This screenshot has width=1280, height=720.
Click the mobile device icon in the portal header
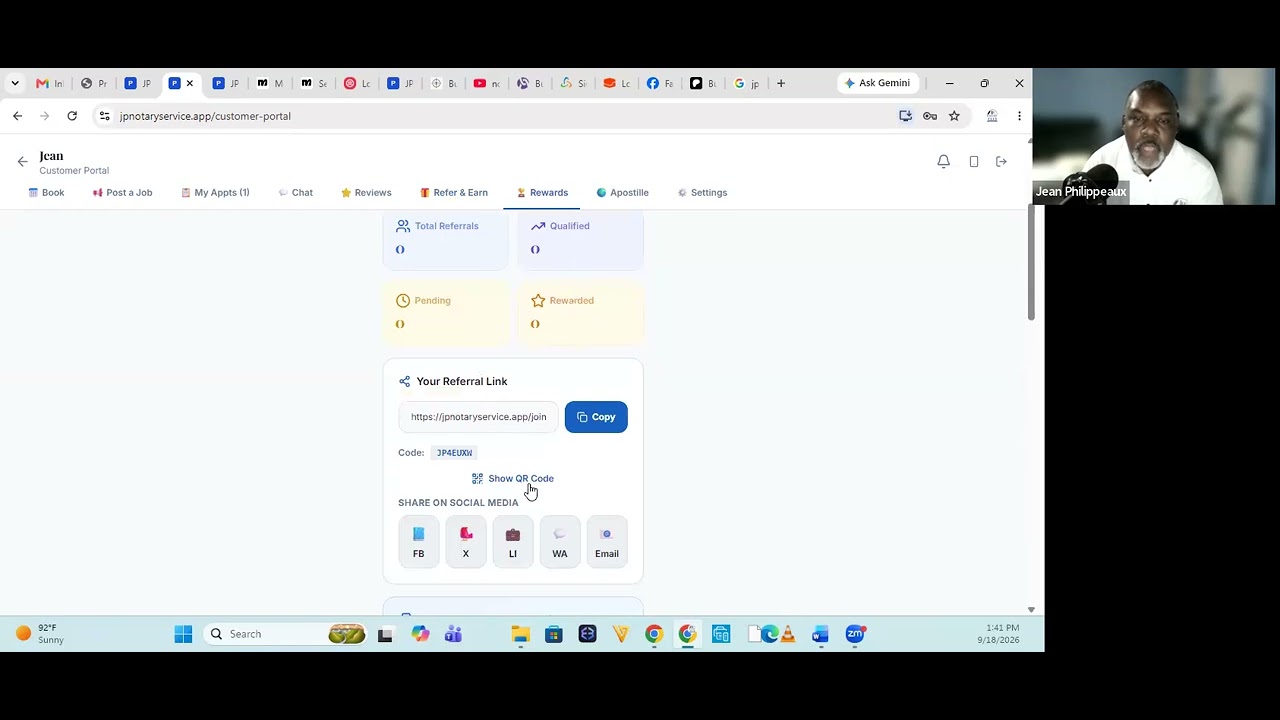pos(974,161)
